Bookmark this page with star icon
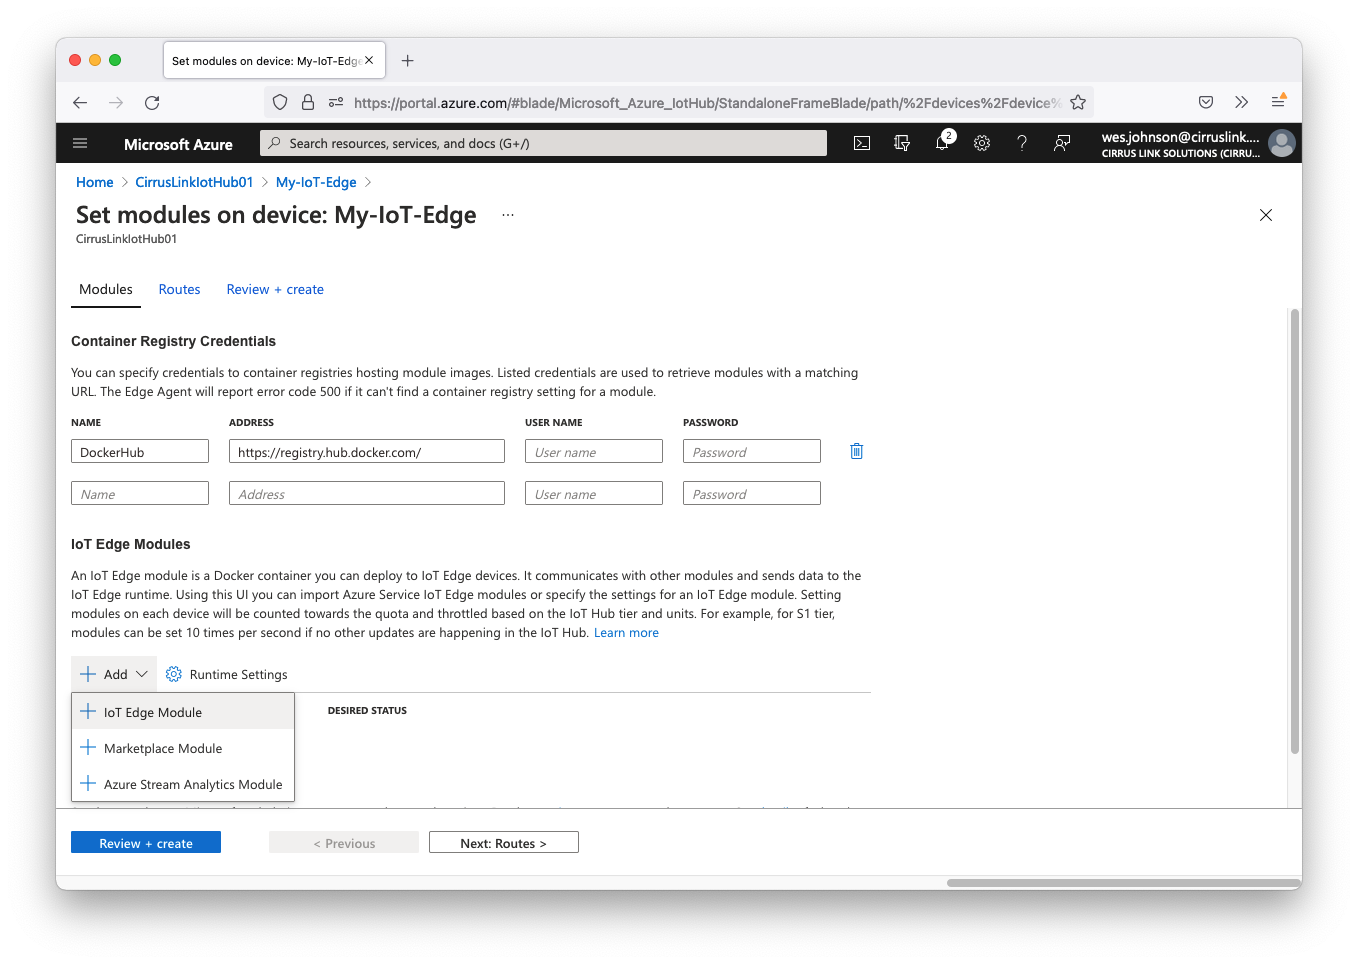Viewport: 1358px width, 964px height. click(x=1078, y=103)
